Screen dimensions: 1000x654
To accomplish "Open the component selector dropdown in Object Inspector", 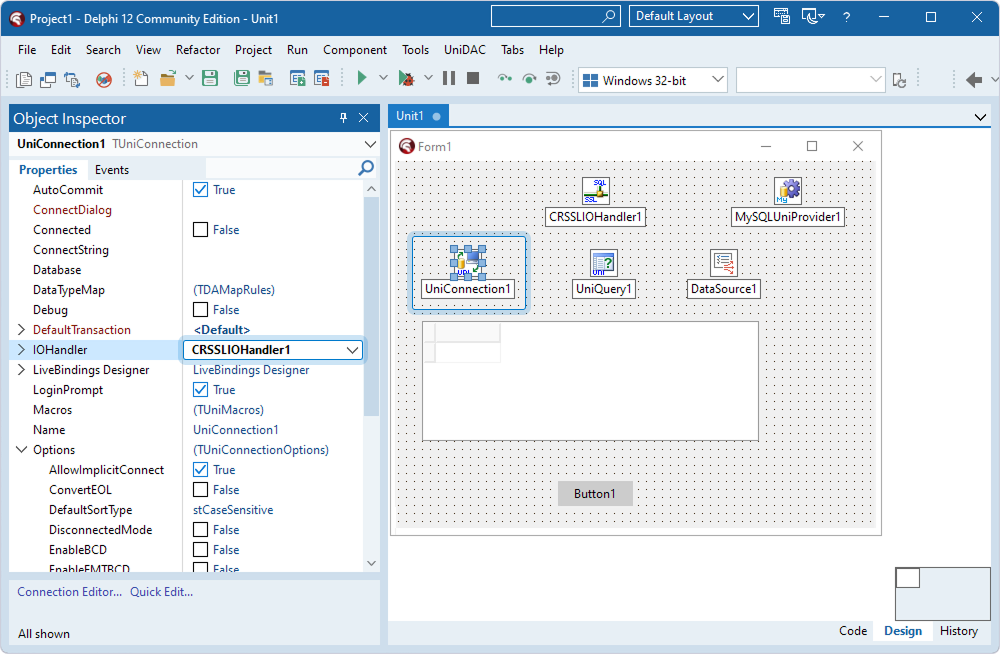I will pos(370,144).
